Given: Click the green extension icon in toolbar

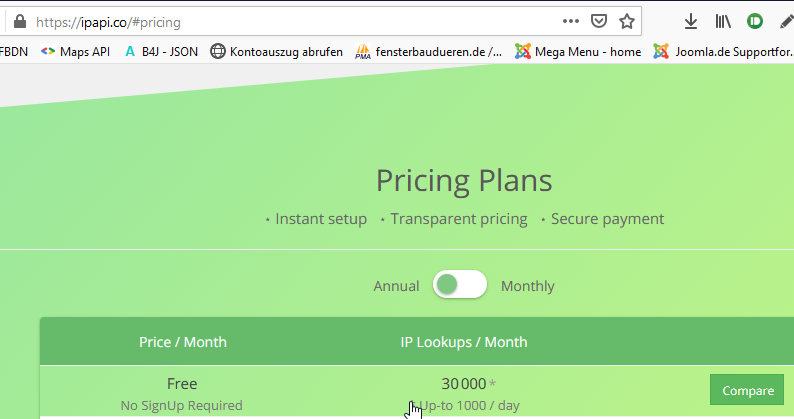Looking at the screenshot, I should click(755, 21).
